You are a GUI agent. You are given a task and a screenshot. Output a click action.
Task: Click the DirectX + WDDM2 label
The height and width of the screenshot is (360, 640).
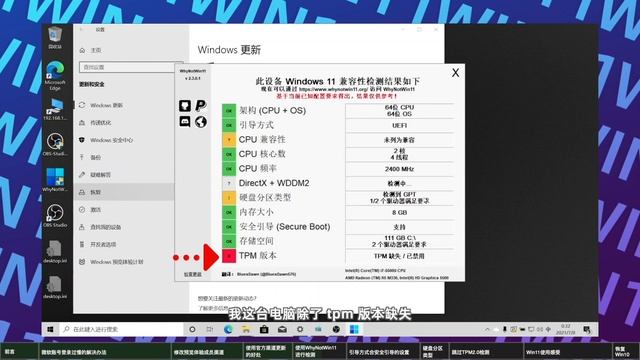click(x=274, y=183)
